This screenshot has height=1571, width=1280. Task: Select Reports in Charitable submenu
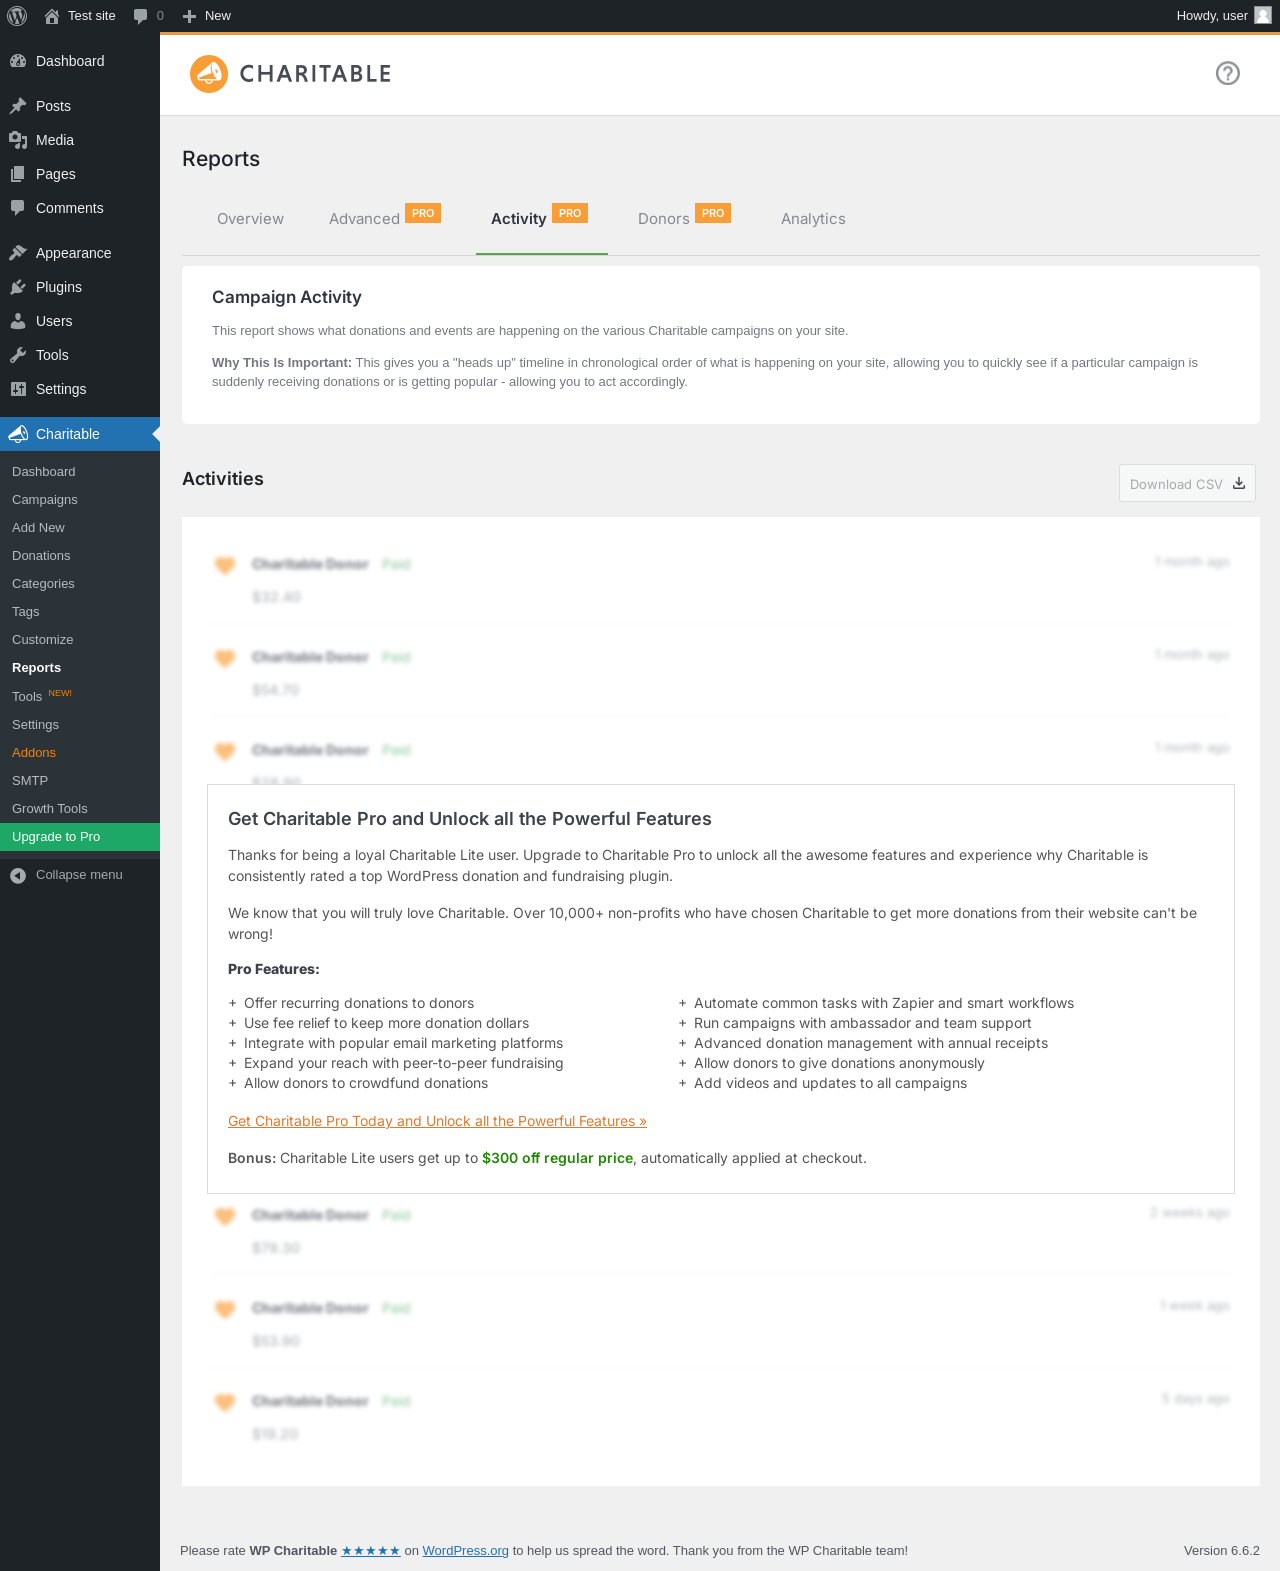click(80, 668)
